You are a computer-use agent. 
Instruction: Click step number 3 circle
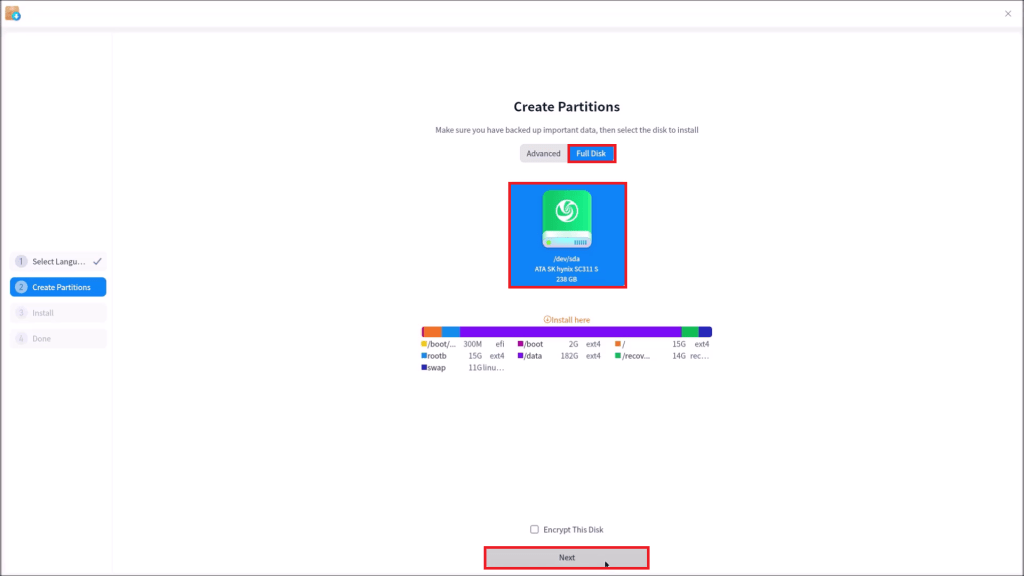click(x=21, y=313)
